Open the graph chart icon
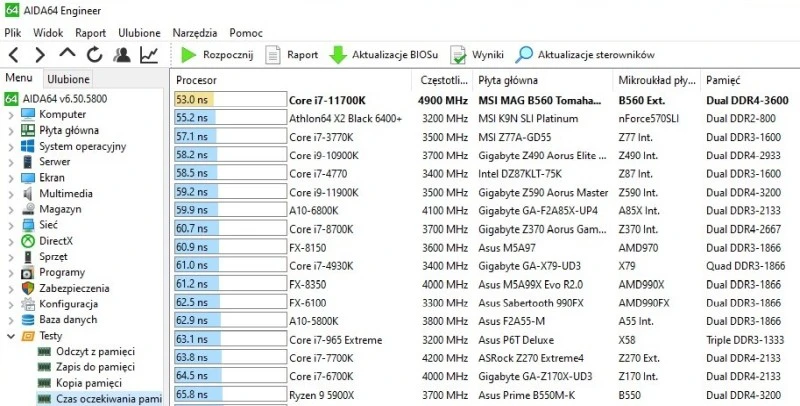This screenshot has width=800, height=406. point(148,55)
